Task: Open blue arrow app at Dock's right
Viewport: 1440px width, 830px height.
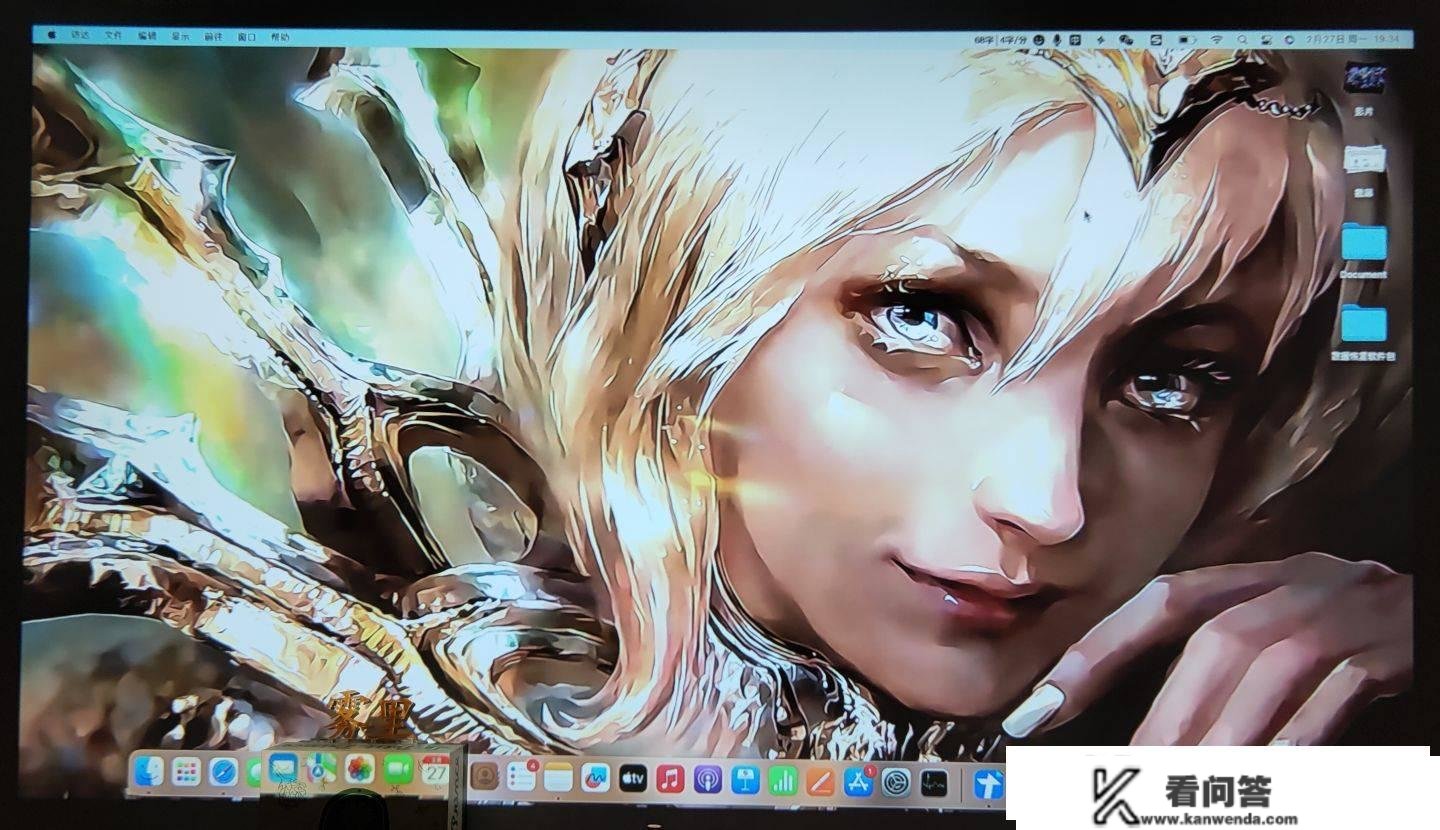Action: [988, 783]
